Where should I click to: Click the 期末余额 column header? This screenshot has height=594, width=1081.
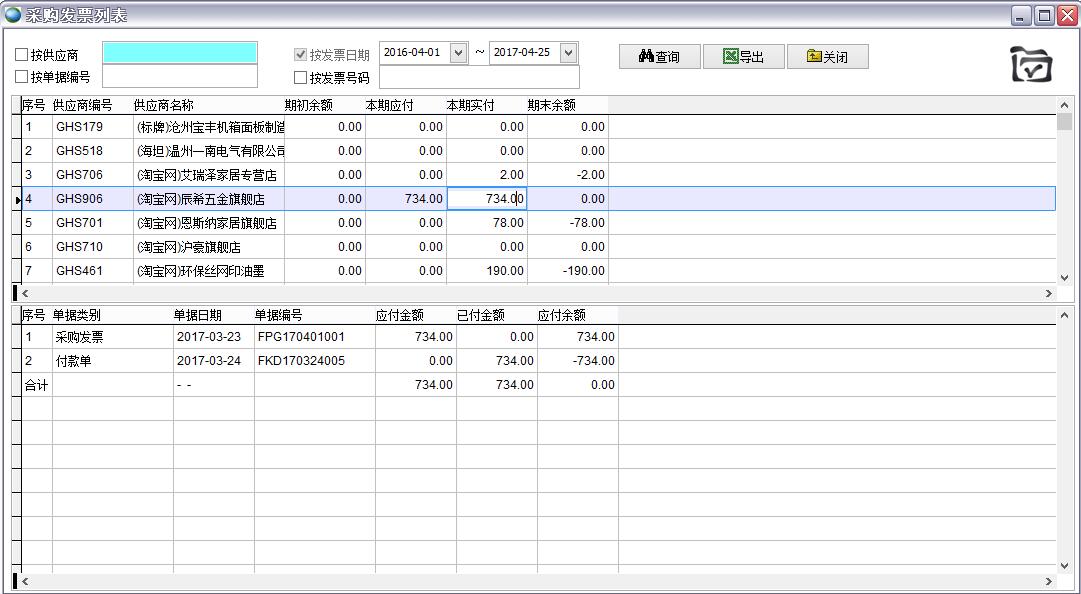click(551, 105)
